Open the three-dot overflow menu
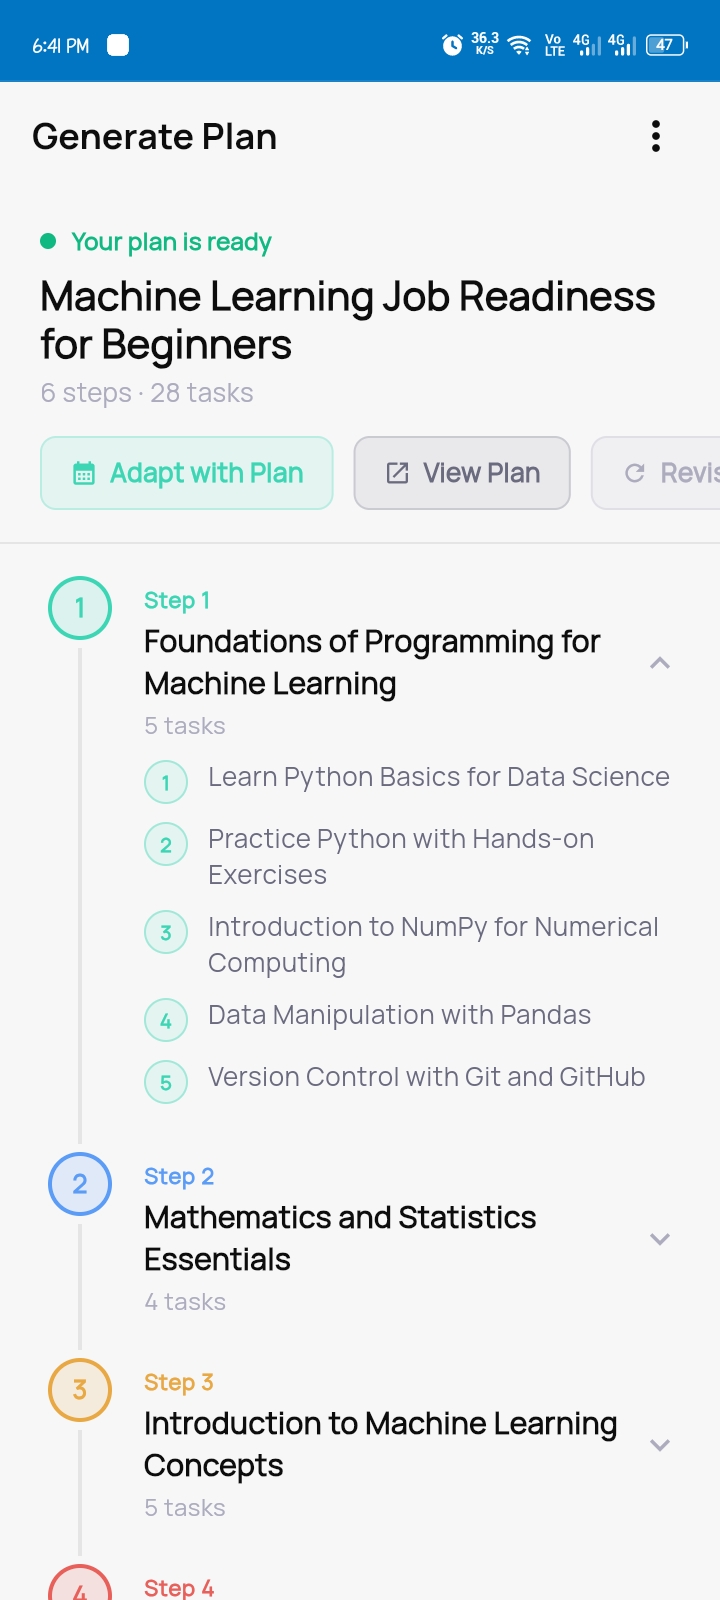The image size is (720, 1600). click(x=656, y=136)
